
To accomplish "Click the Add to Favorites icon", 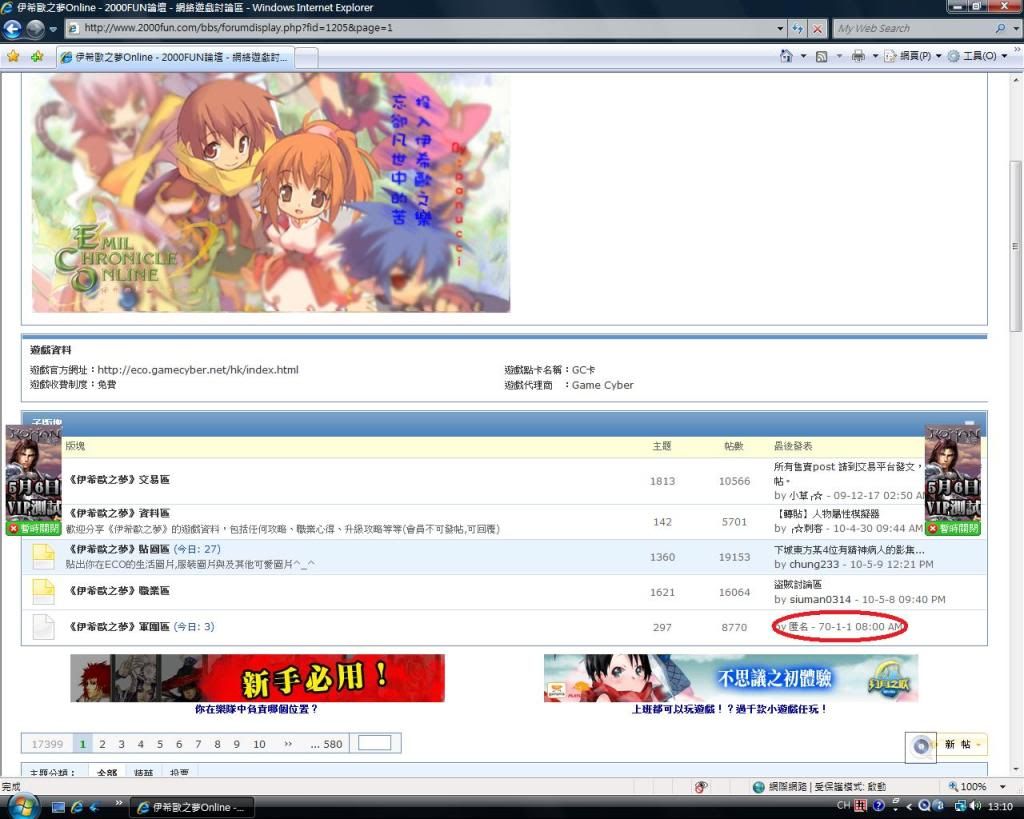I will click(x=37, y=56).
